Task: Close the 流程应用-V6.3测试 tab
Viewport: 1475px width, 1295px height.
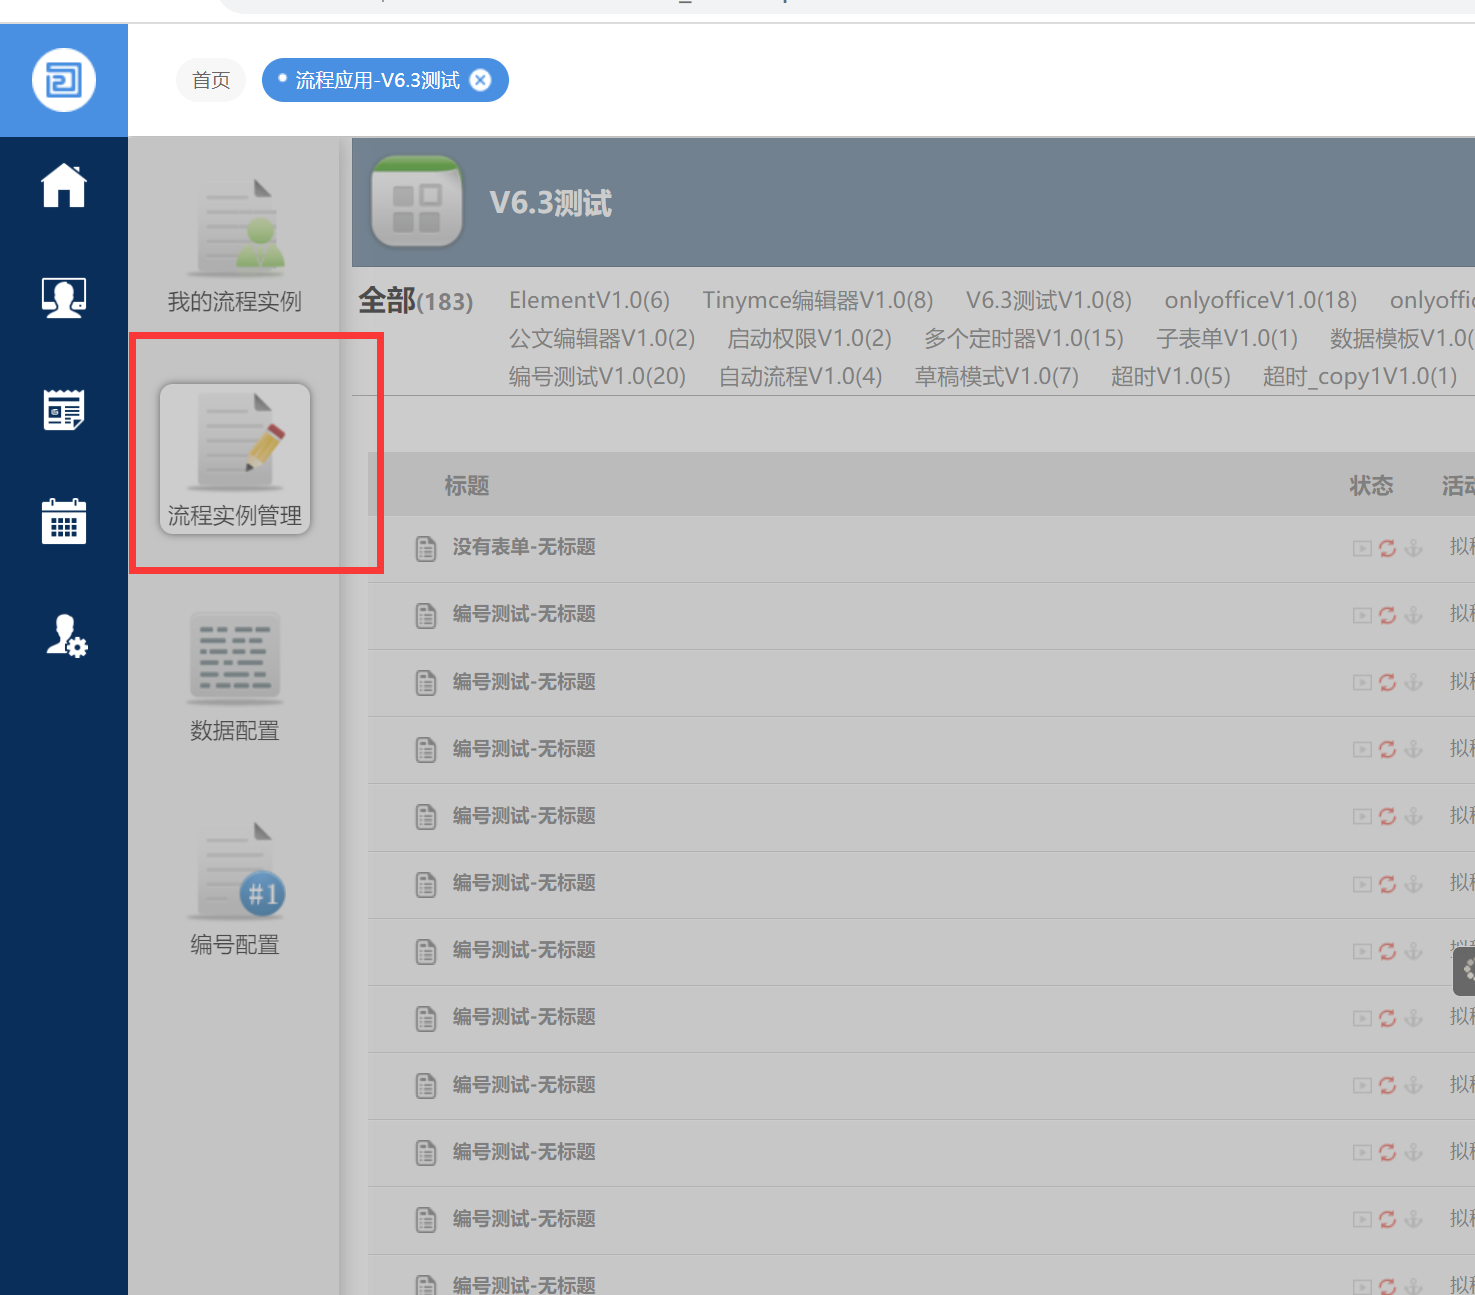Action: pos(481,80)
